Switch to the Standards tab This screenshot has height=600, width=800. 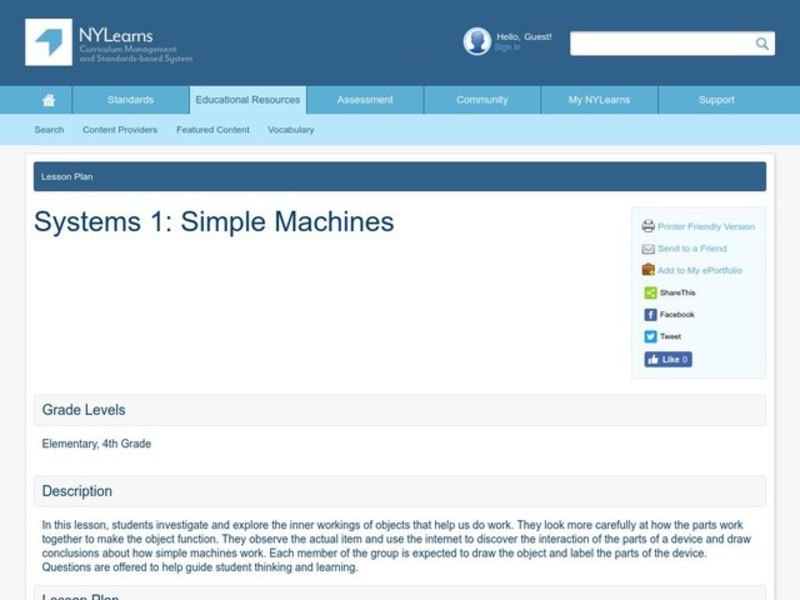[x=130, y=100]
